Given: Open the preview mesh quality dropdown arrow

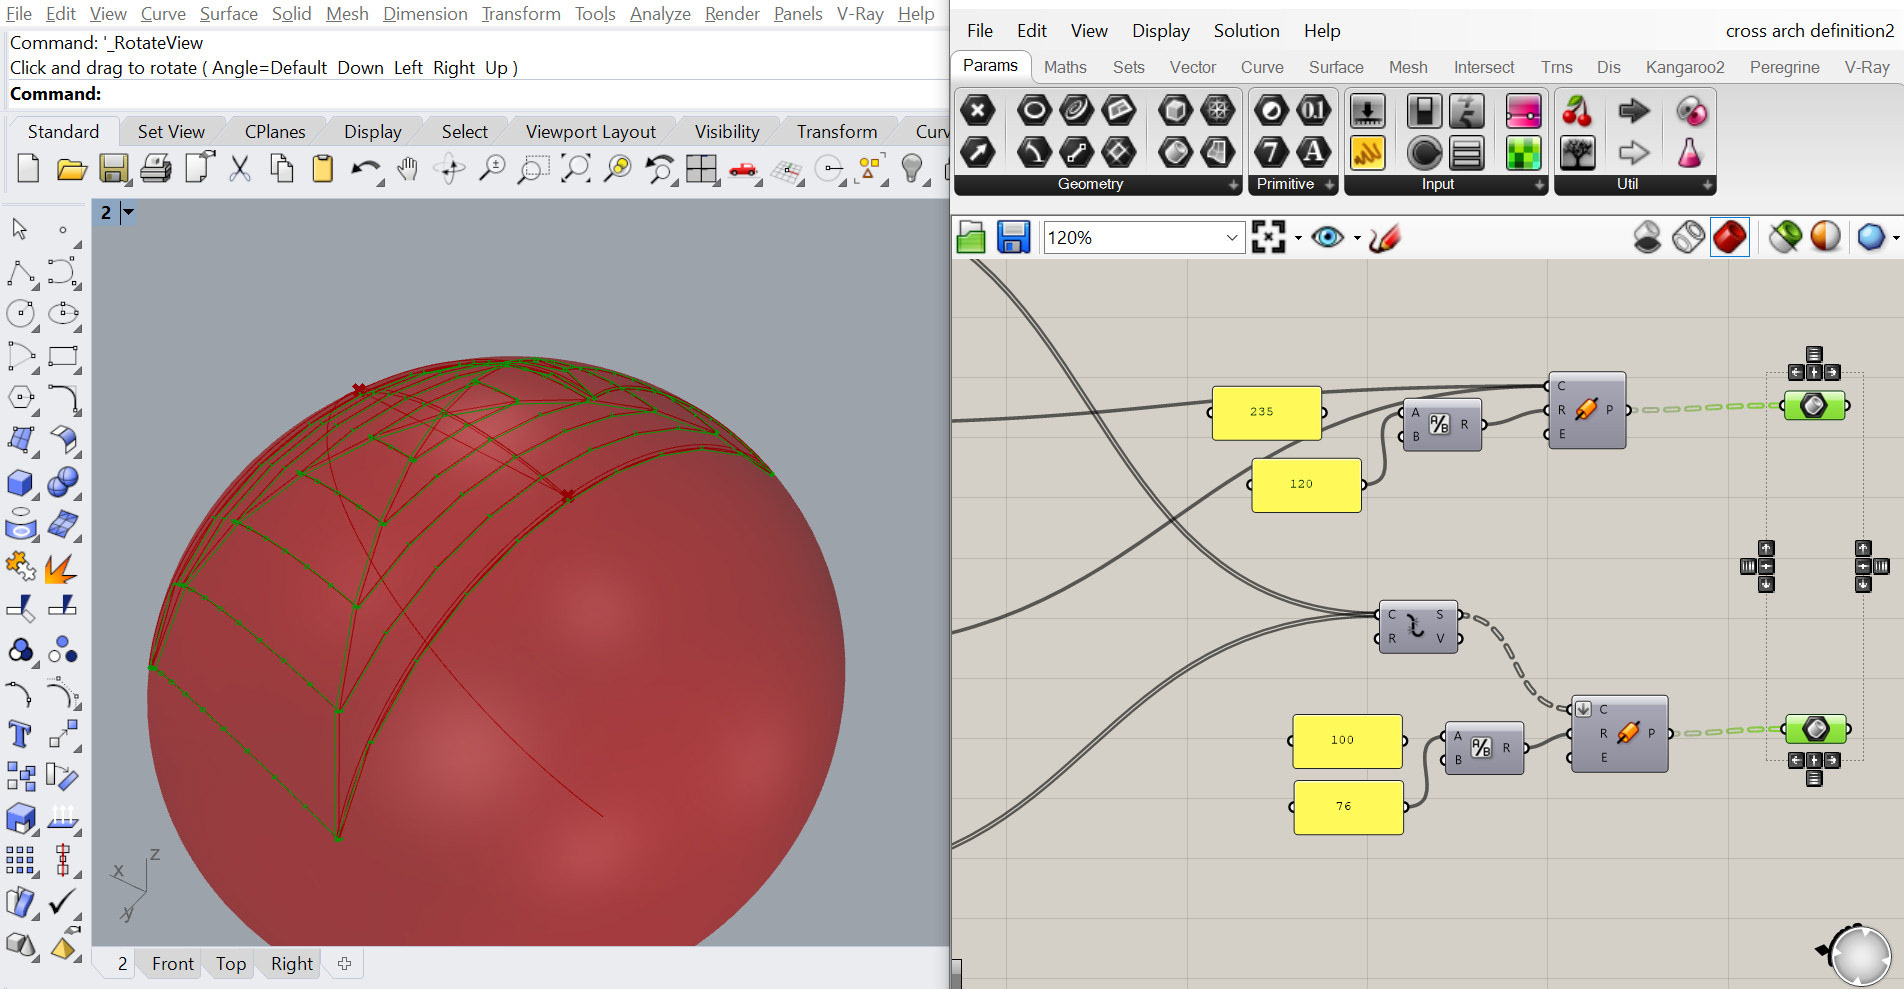Looking at the screenshot, I should click(1895, 238).
